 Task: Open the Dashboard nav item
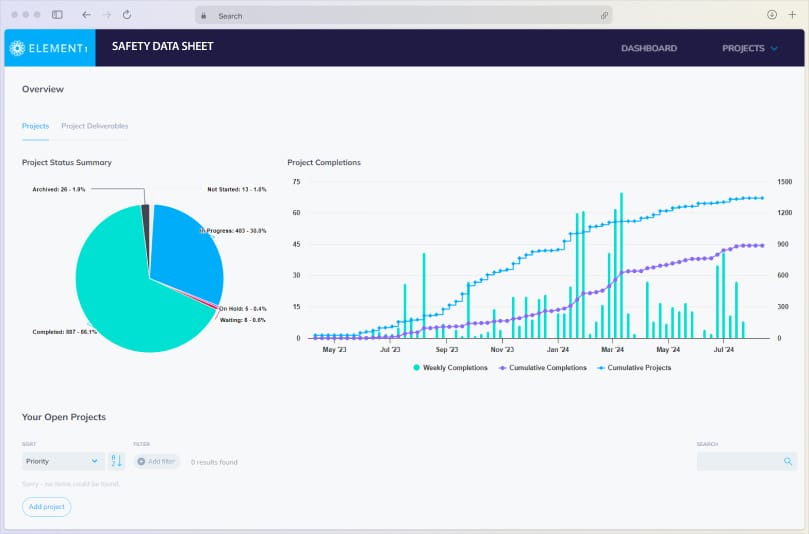[x=649, y=48]
